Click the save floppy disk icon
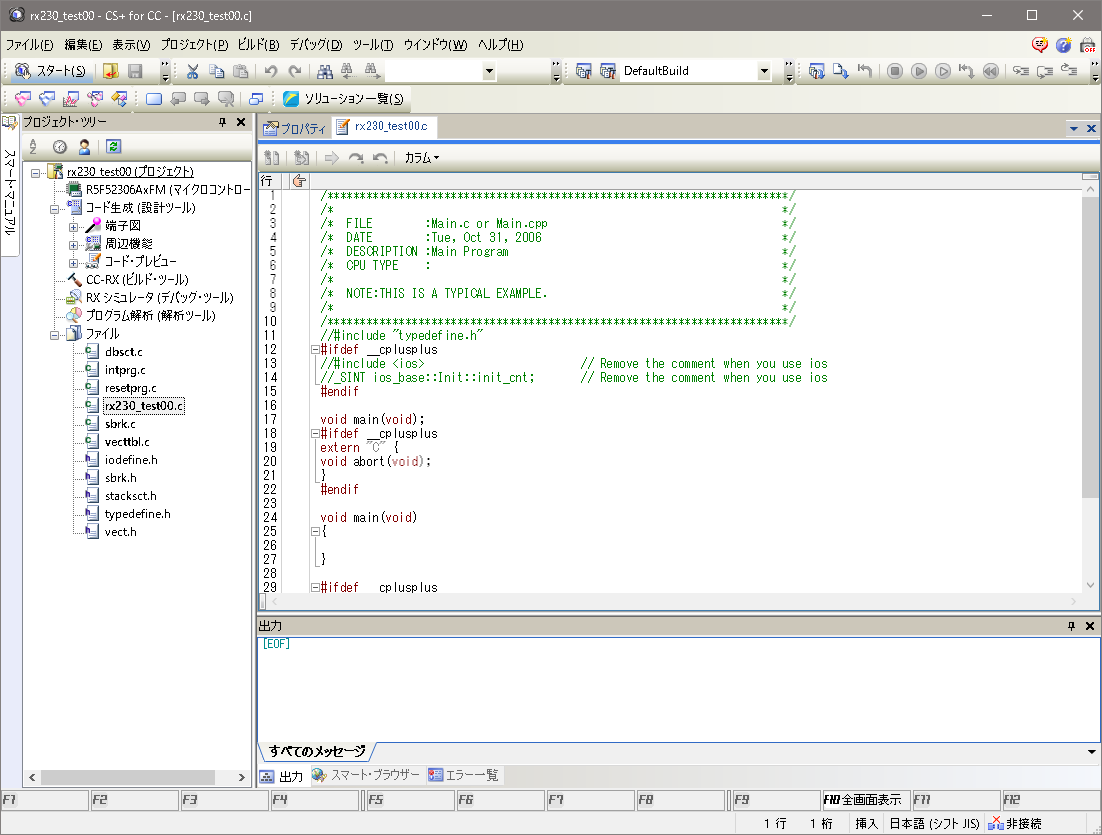Image resolution: width=1102 pixels, height=835 pixels. [135, 71]
